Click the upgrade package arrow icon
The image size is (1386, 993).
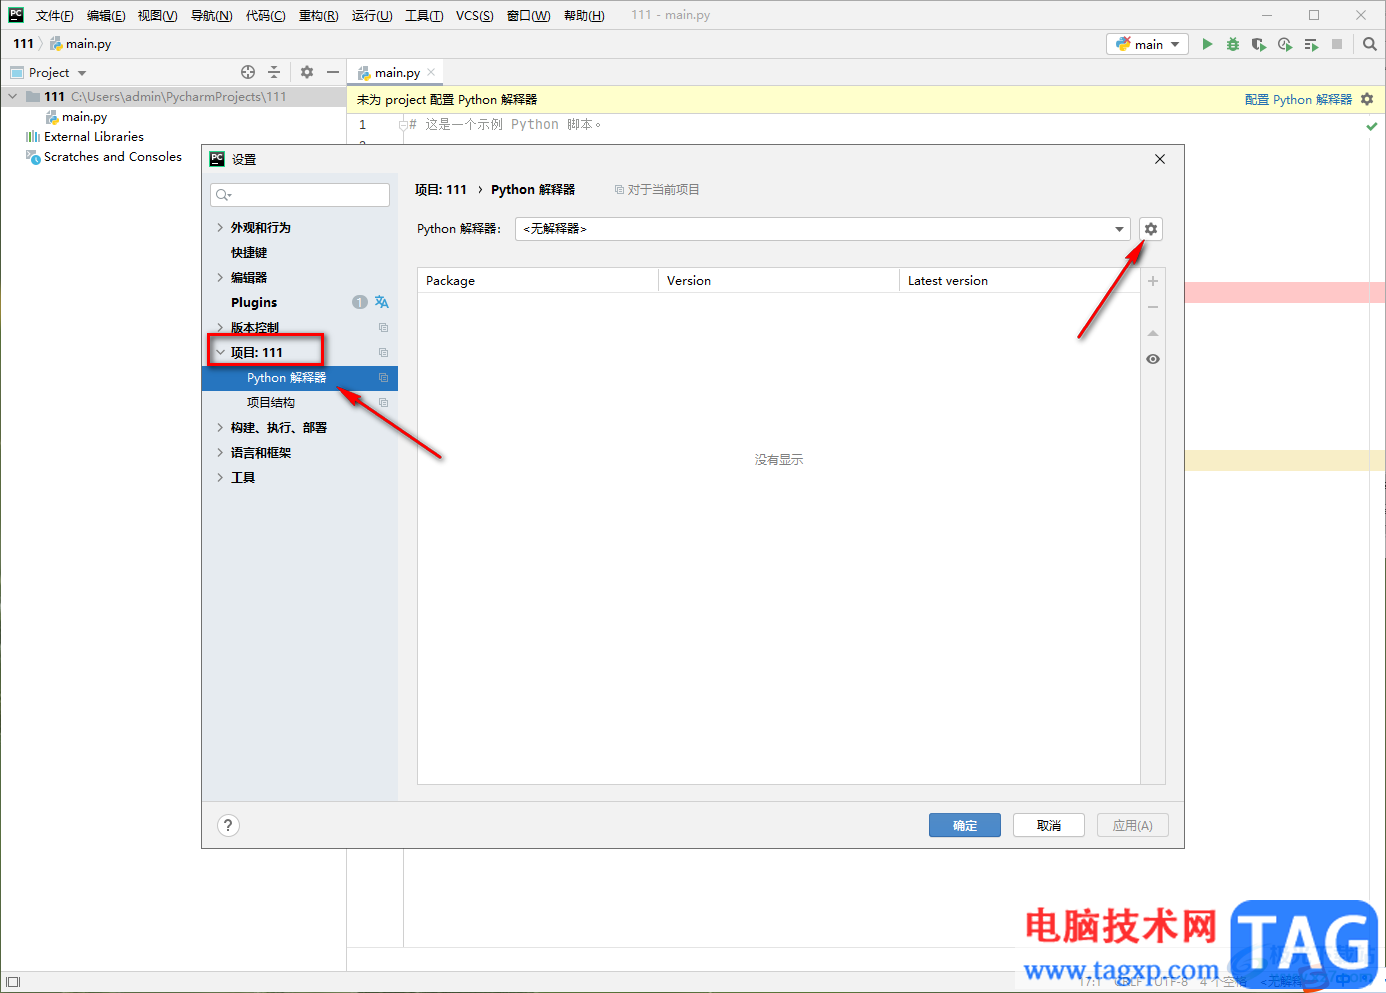click(1153, 333)
